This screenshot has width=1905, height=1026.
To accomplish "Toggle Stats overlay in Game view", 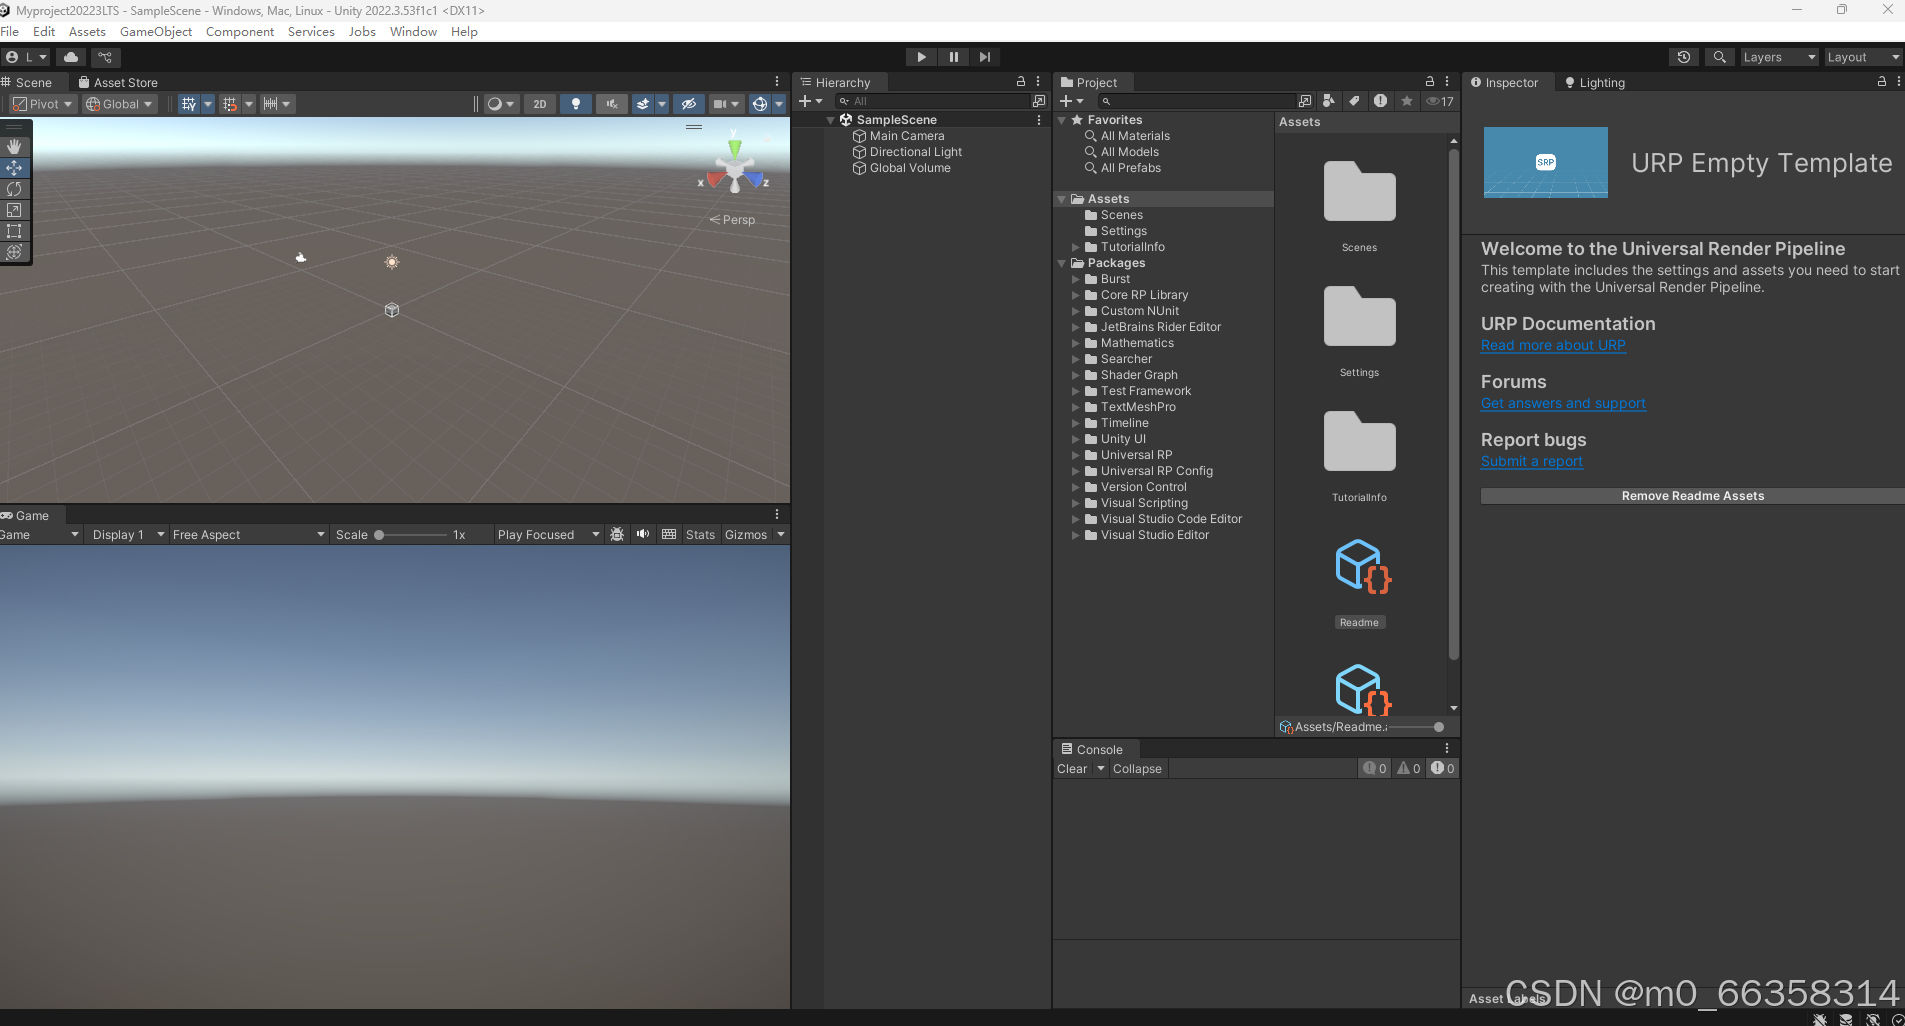I will (700, 535).
